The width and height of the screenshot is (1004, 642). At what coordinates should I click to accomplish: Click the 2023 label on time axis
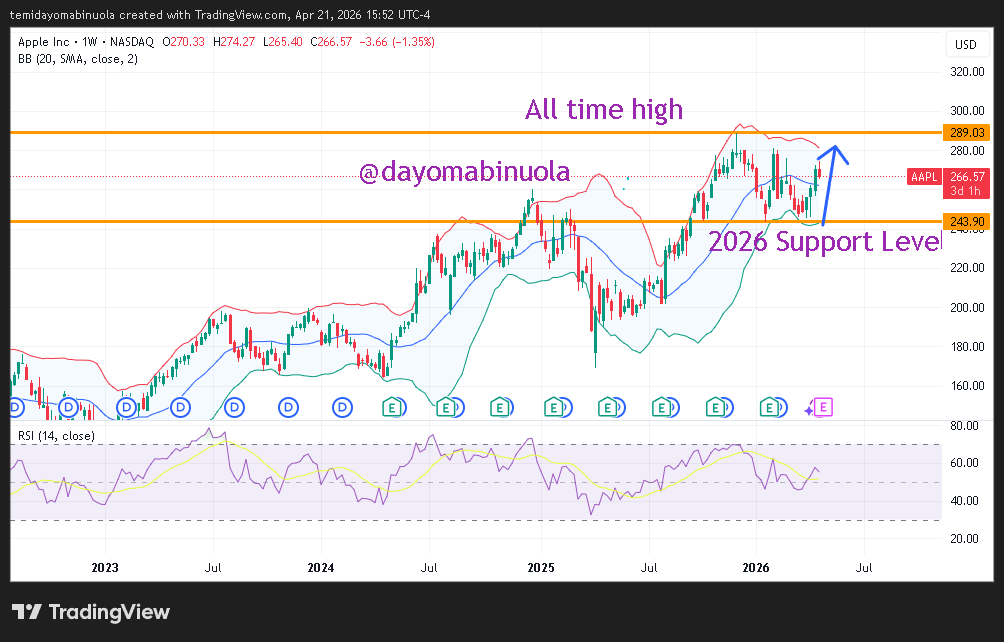(x=105, y=568)
